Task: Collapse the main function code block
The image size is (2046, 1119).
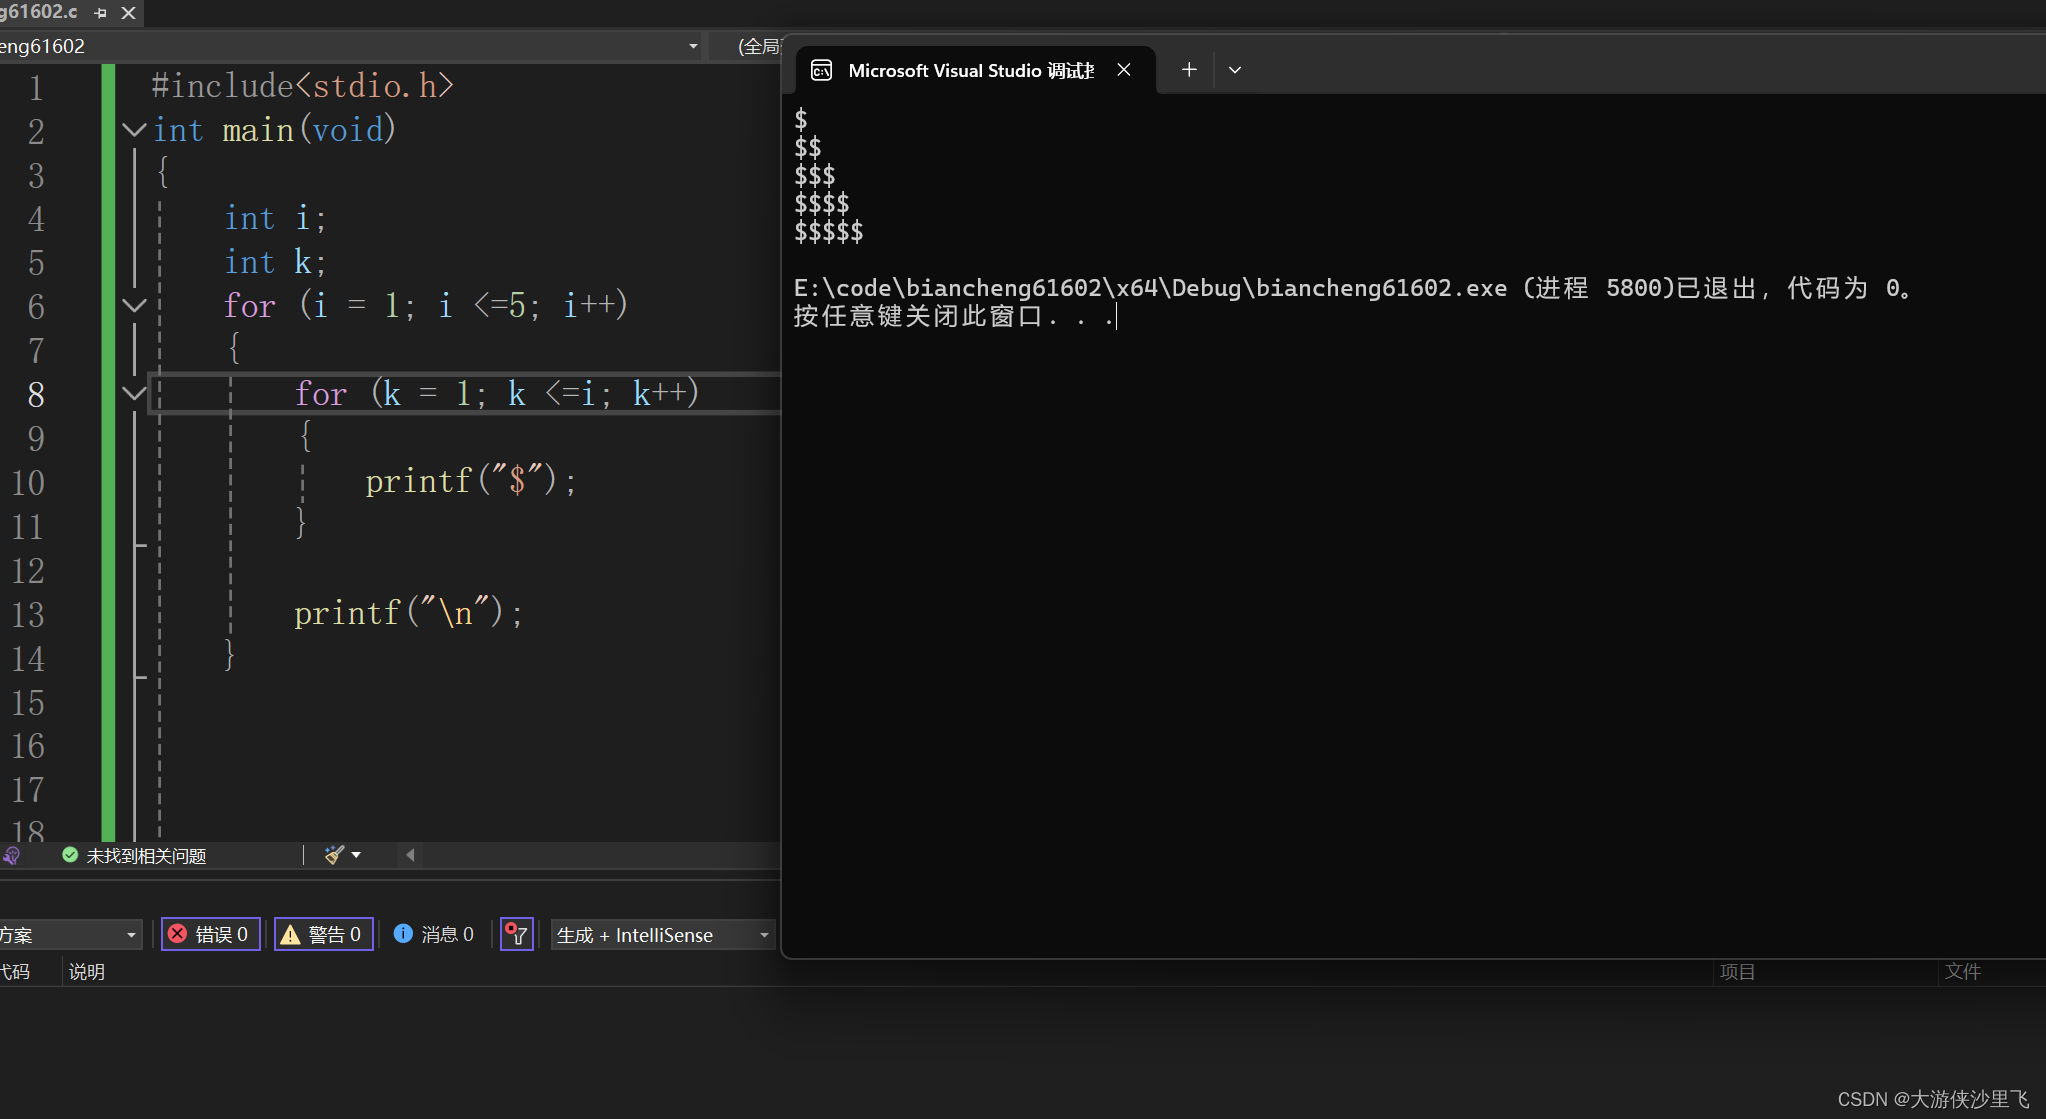Action: [x=134, y=130]
